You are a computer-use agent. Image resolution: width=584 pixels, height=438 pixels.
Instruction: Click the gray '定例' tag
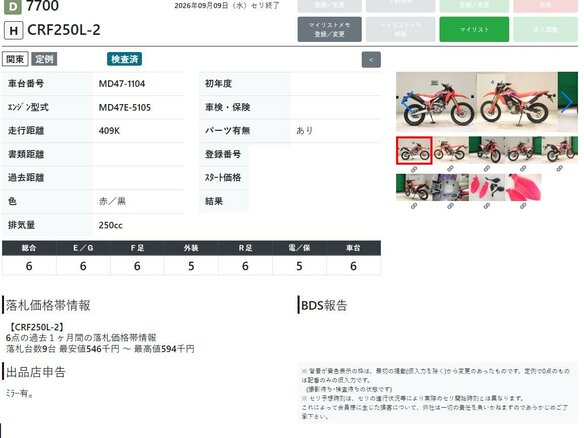coord(44,59)
